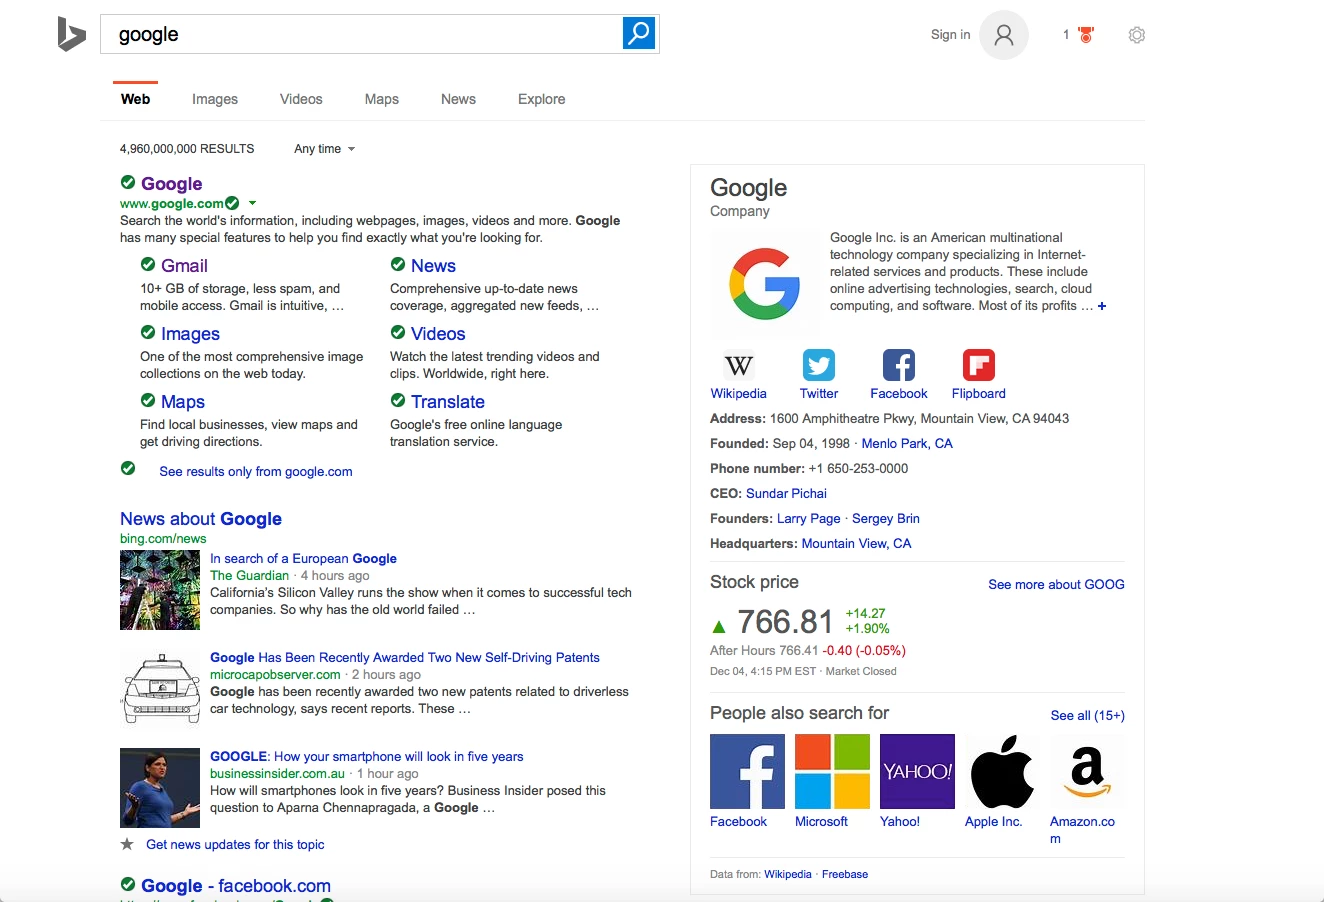The height and width of the screenshot is (902, 1324).
Task: Click green verified check beside Google title
Action: (128, 182)
